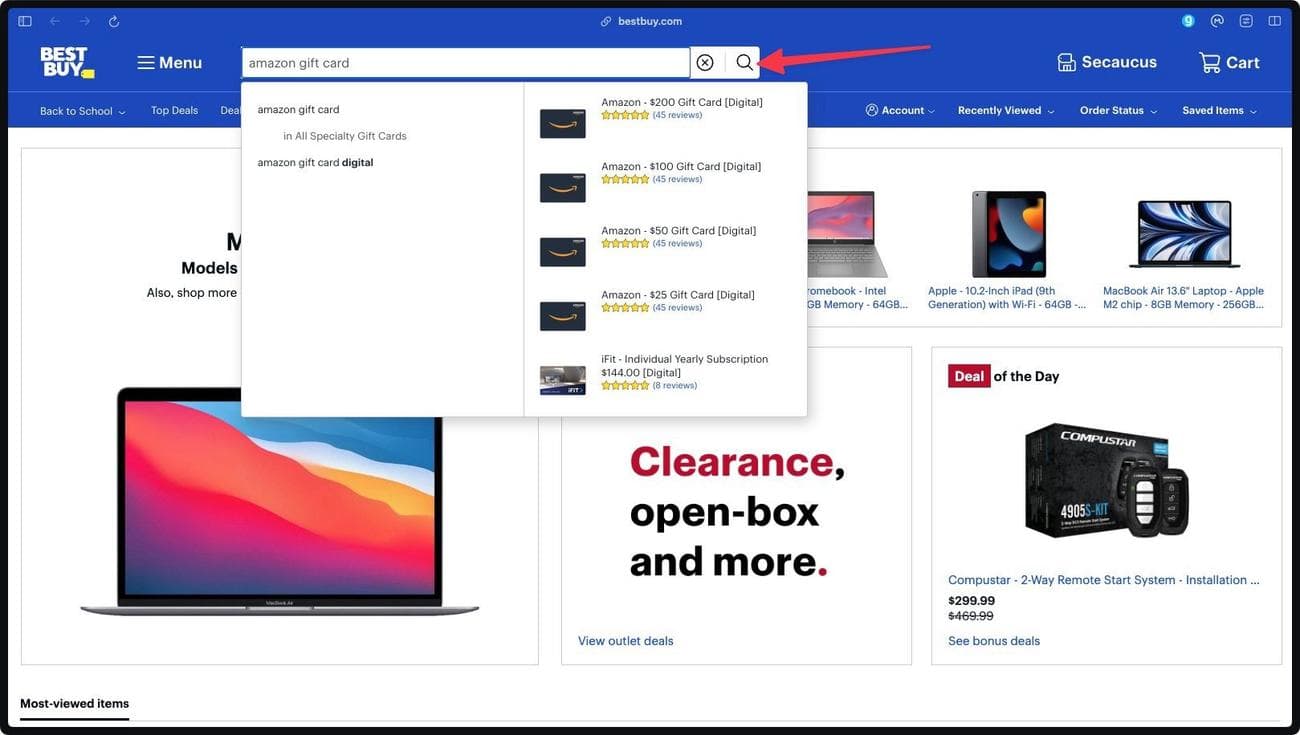Reload the page with the refresh icon
This screenshot has width=1300, height=735.
[111, 20]
